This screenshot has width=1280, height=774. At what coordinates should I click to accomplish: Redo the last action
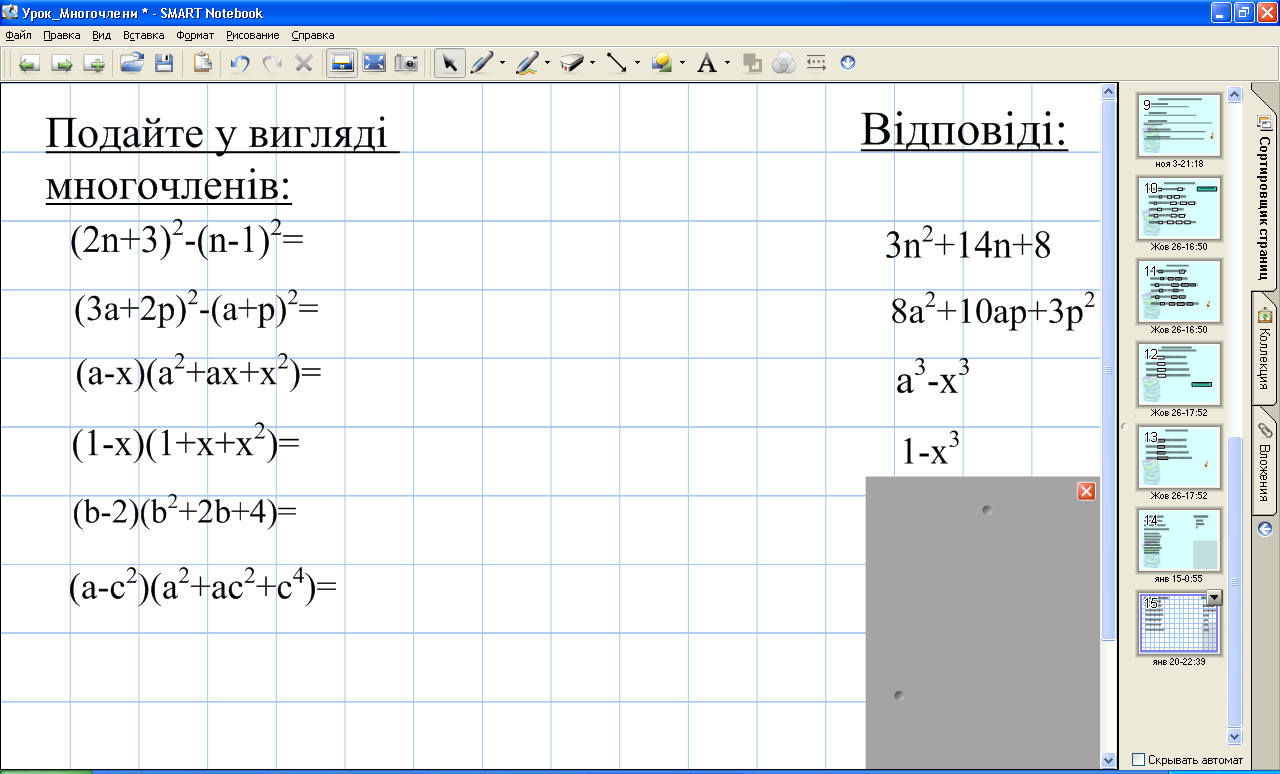(272, 64)
